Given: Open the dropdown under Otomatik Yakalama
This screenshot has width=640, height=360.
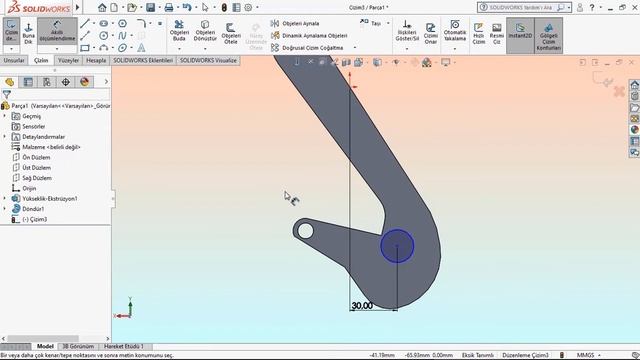Looking at the screenshot, I should coord(455,49).
